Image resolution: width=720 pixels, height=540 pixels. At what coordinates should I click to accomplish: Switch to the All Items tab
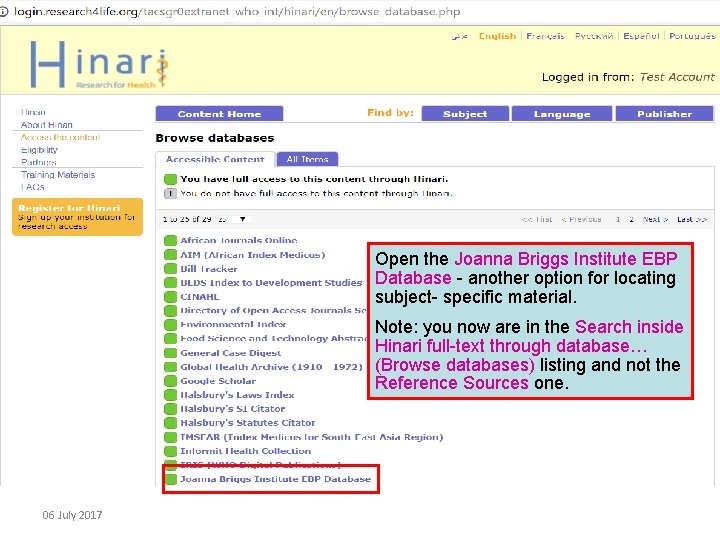pos(307,159)
